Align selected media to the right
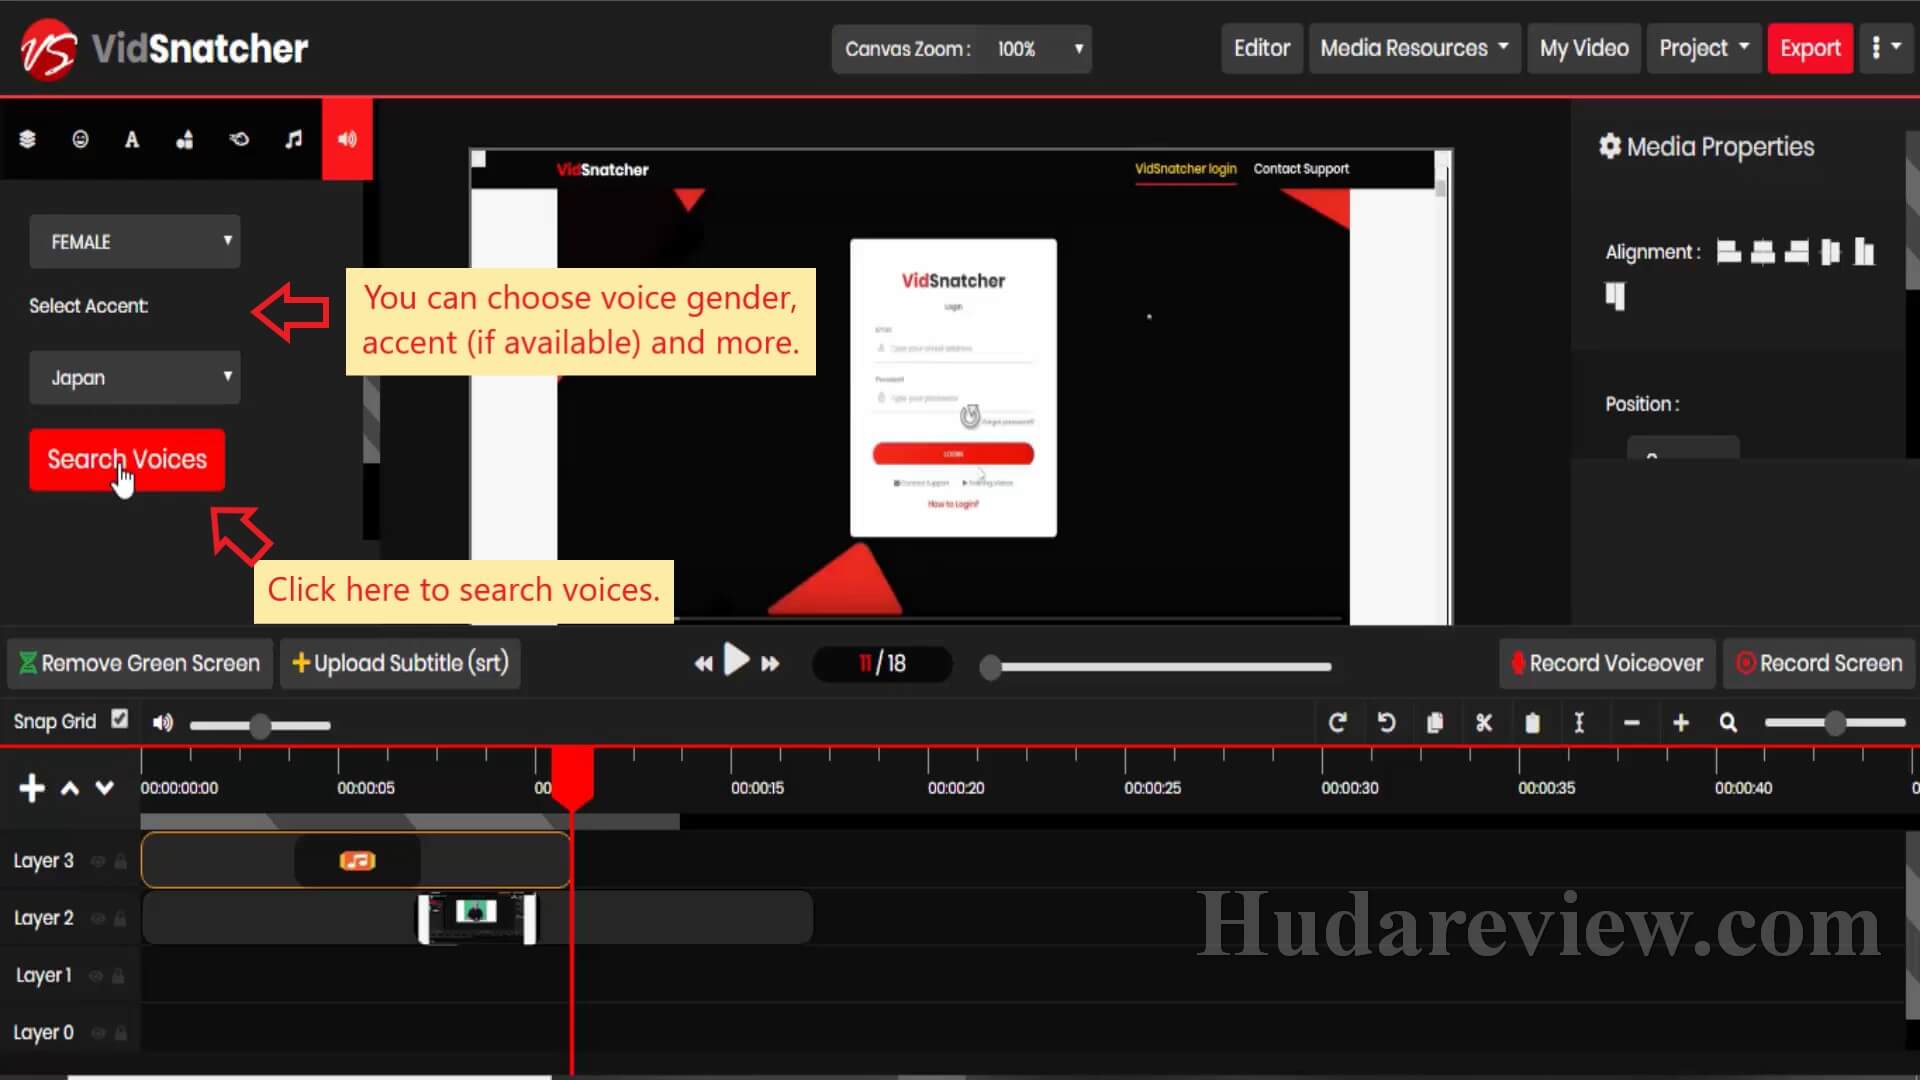Viewport: 1920px width, 1080px height. click(x=1797, y=251)
